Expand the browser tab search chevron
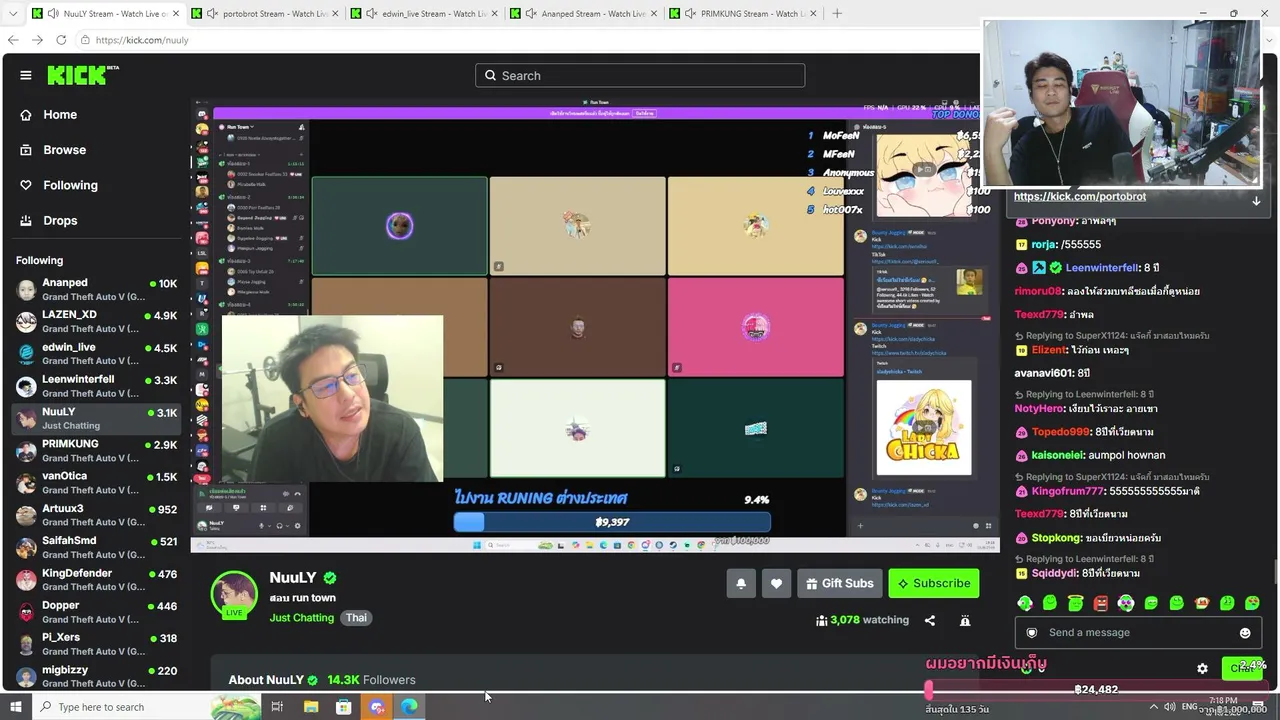 click(12, 14)
